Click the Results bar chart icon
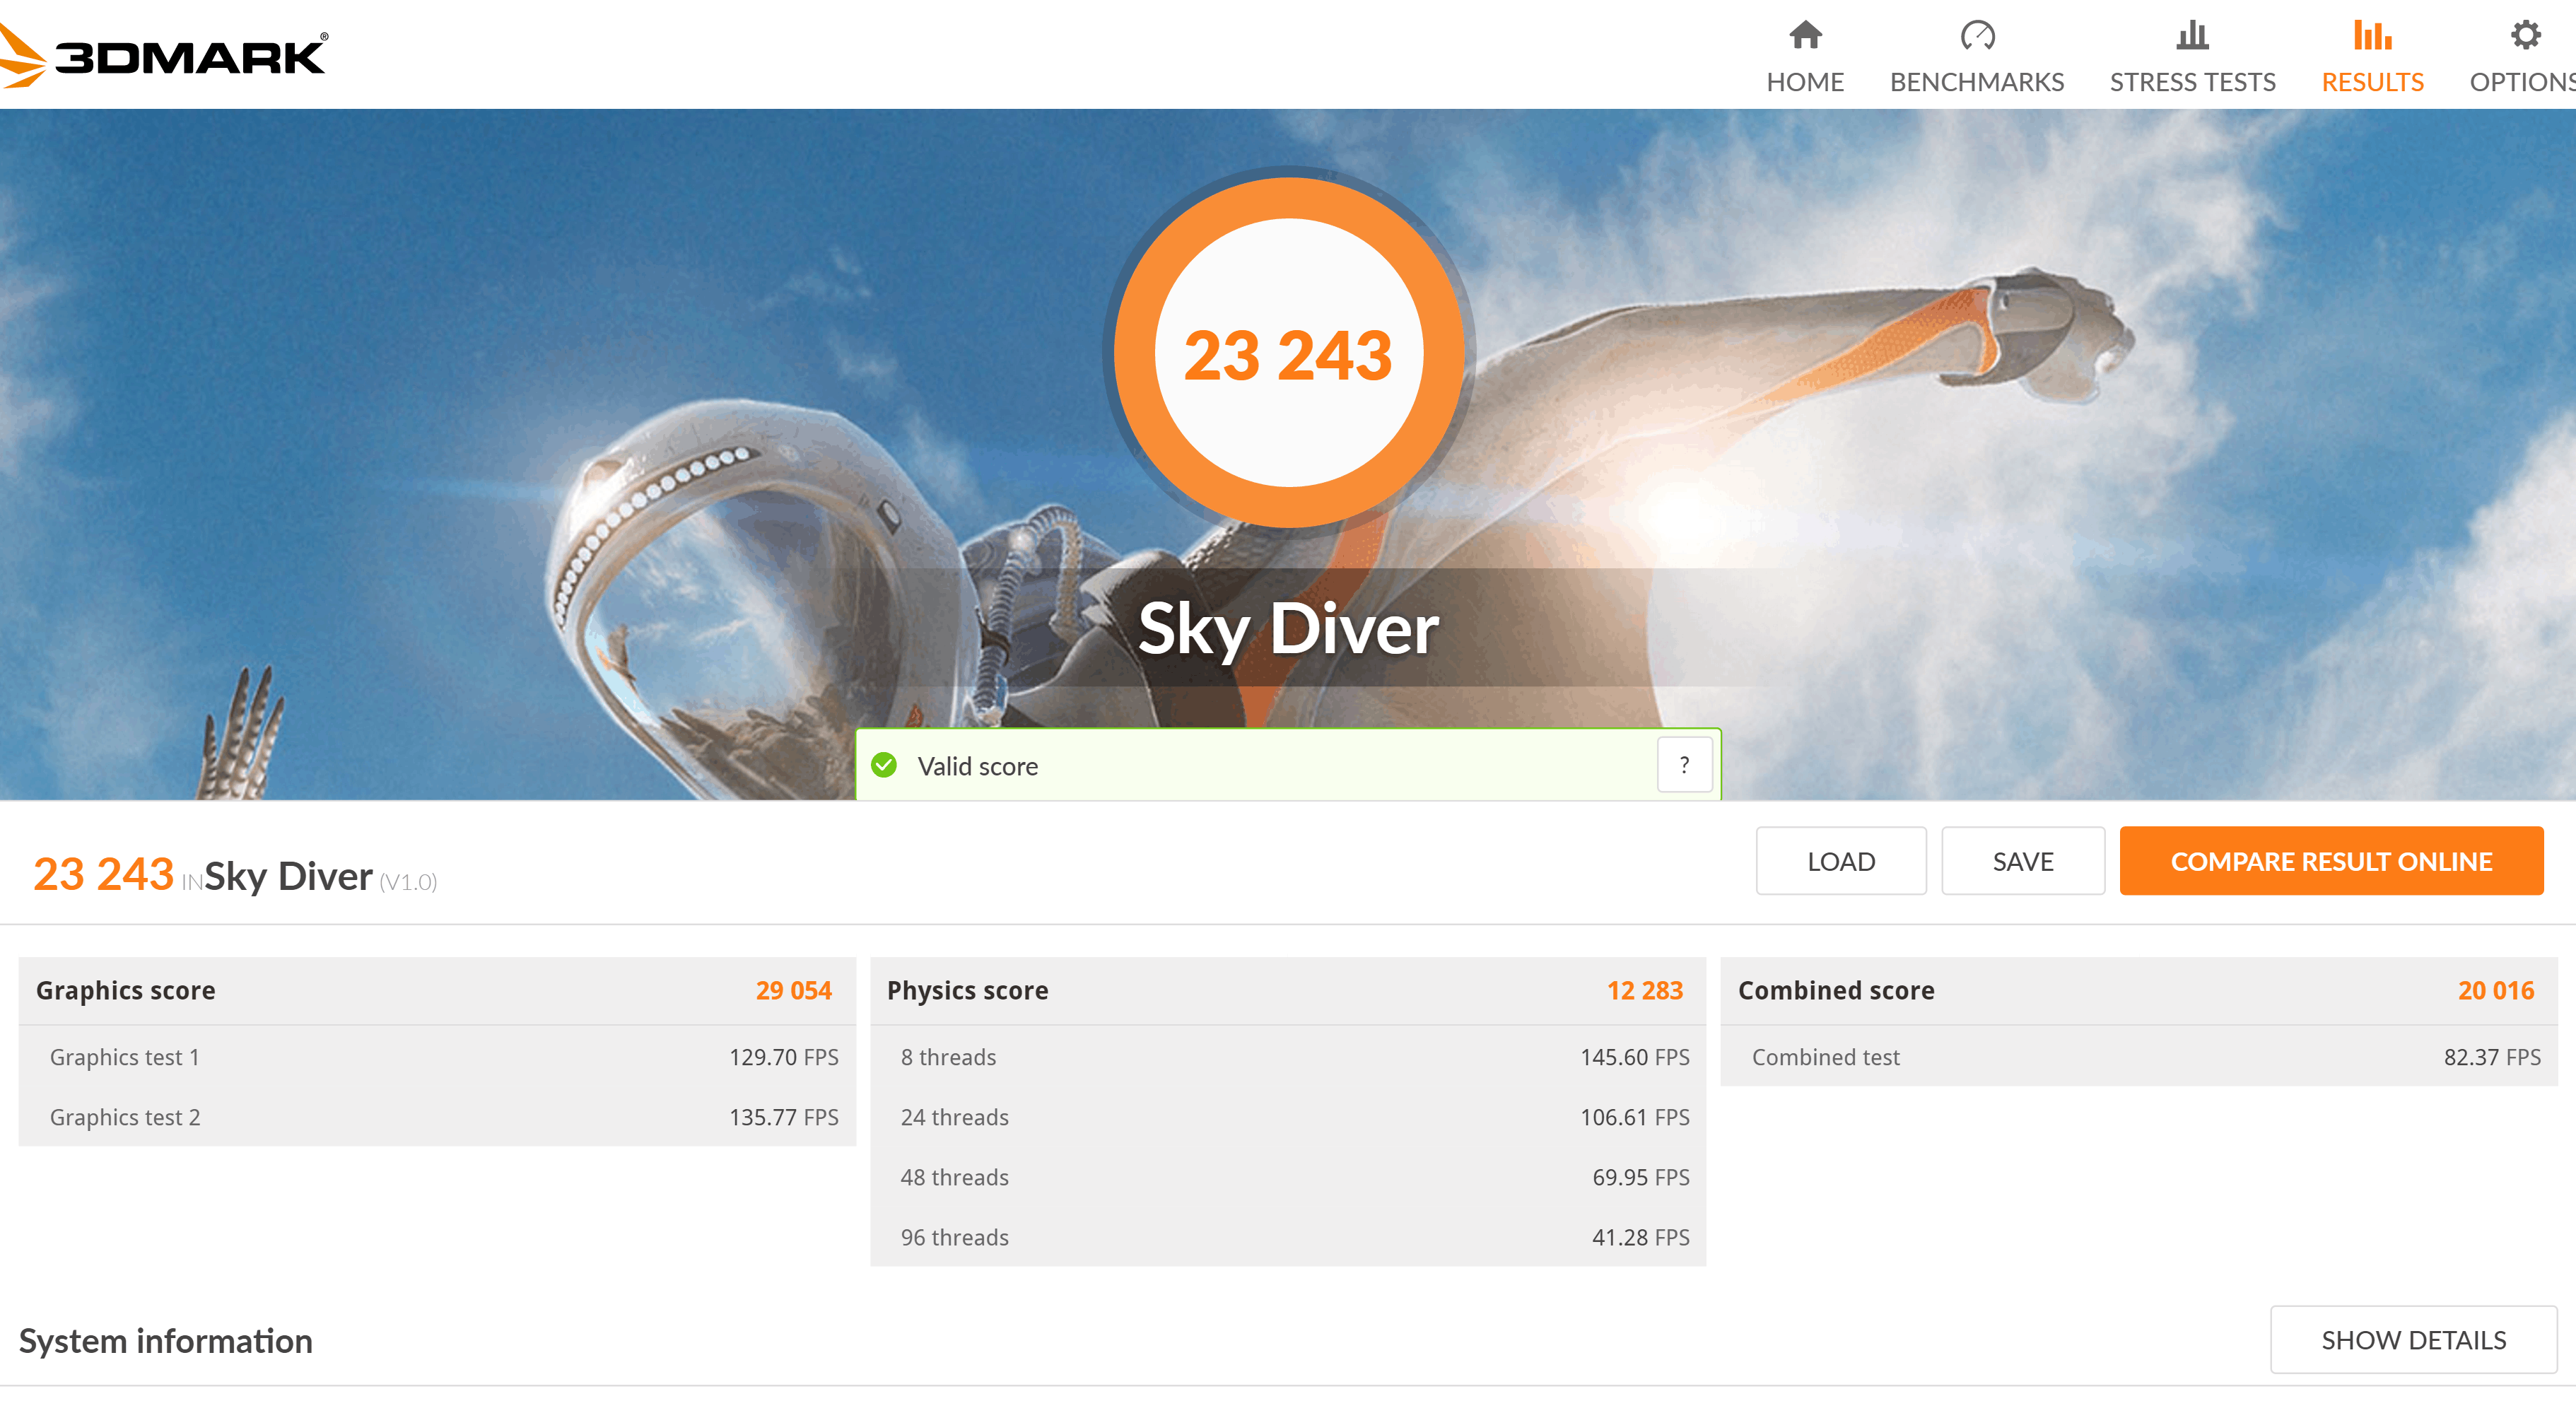 (2372, 35)
